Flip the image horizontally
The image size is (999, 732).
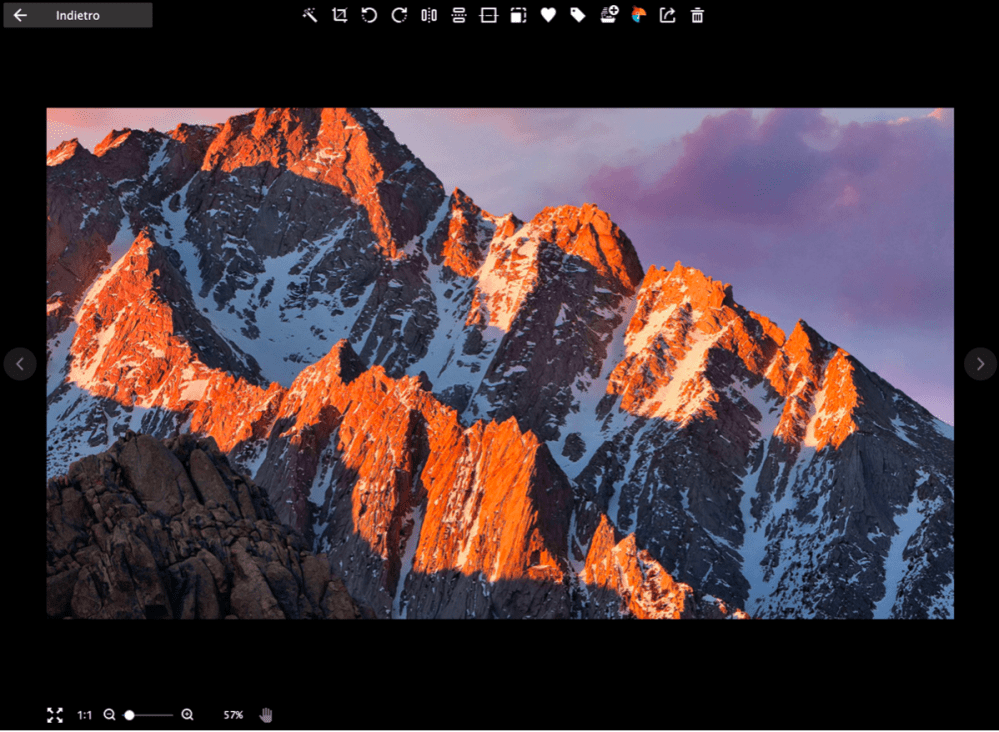[429, 15]
